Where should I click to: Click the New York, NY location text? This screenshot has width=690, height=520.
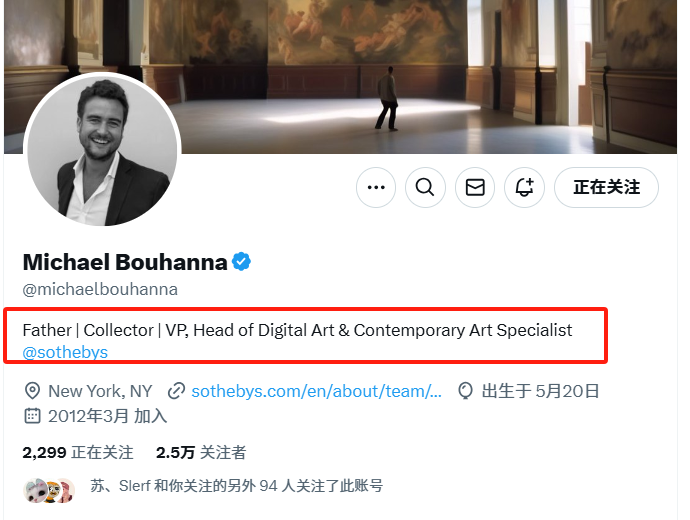pyautogui.click(x=100, y=391)
